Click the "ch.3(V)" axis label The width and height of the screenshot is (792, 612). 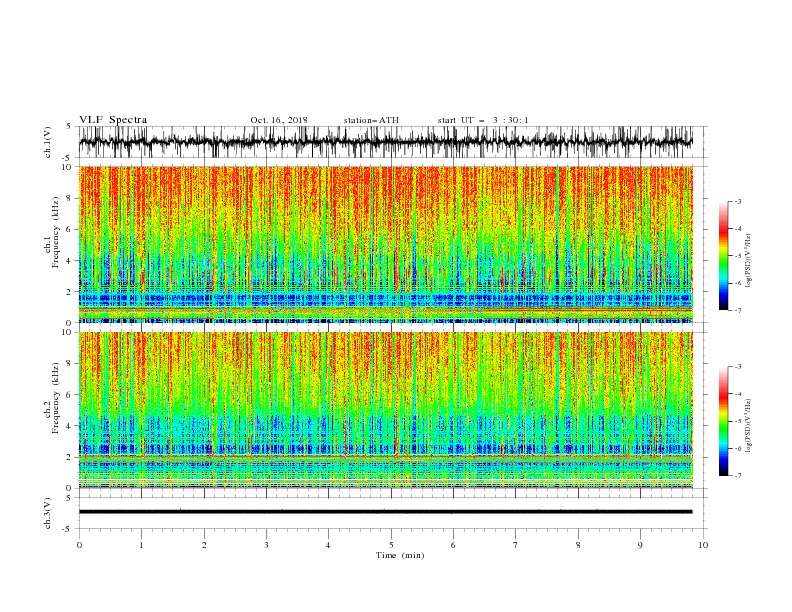tap(48, 513)
